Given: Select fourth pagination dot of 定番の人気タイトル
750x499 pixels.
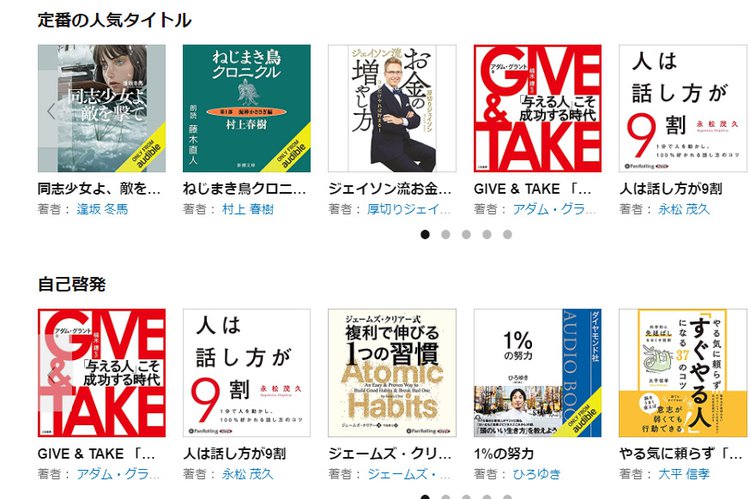Looking at the screenshot, I should (x=487, y=234).
